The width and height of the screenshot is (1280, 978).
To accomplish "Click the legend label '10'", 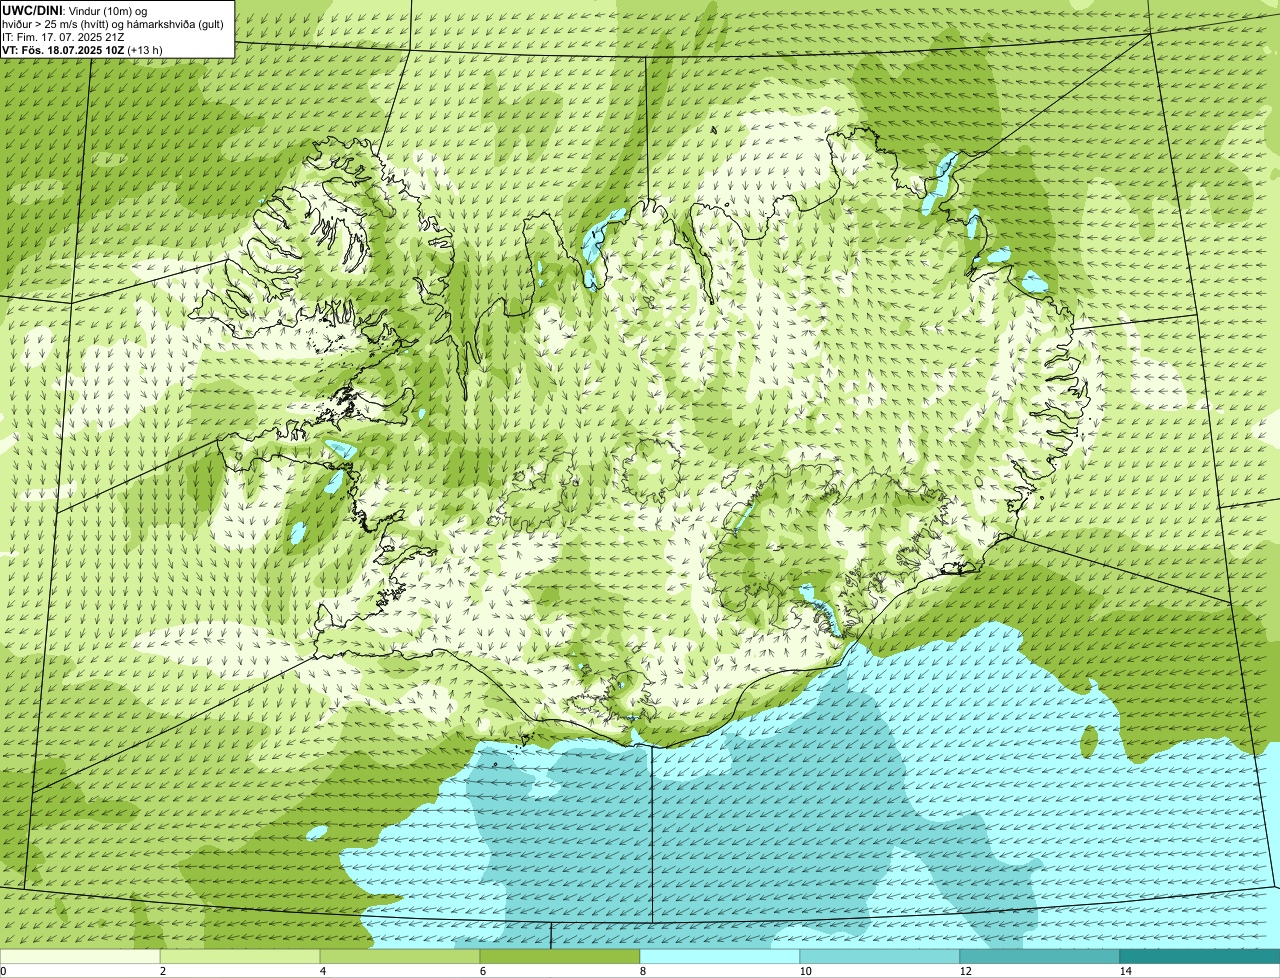I will [x=805, y=971].
